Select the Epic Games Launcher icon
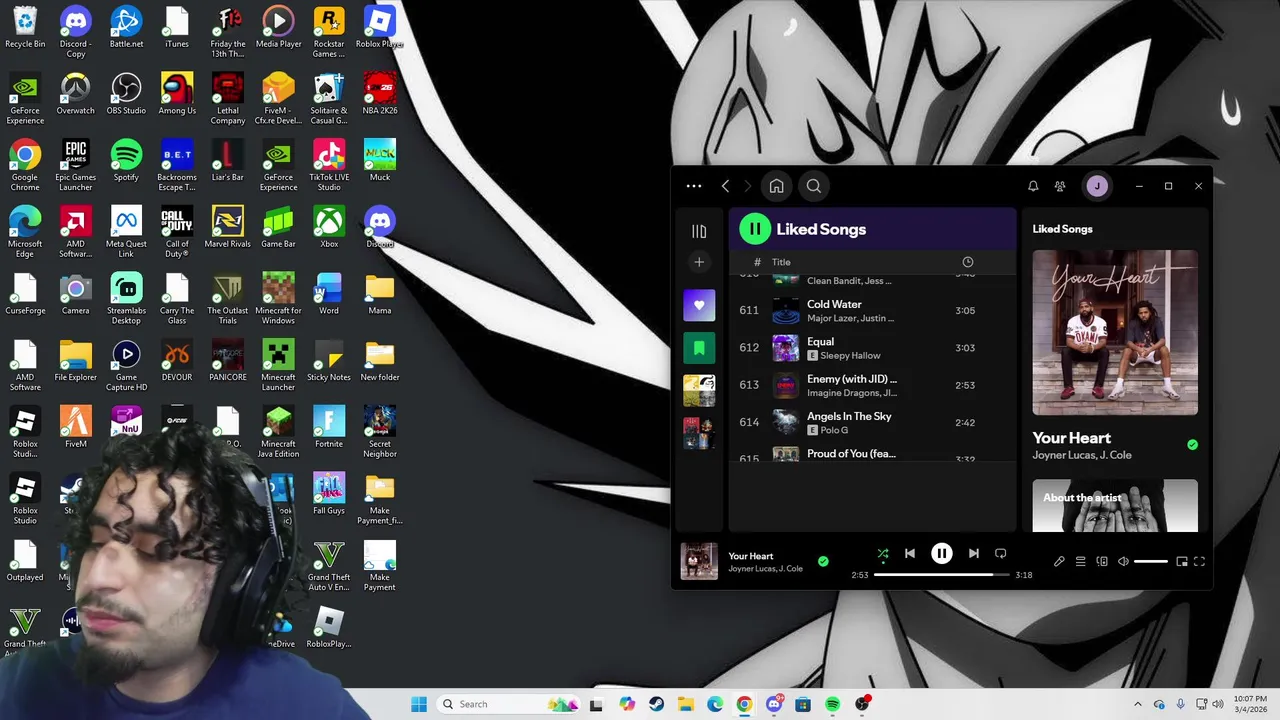Viewport: 1280px width, 720px height. point(75,165)
